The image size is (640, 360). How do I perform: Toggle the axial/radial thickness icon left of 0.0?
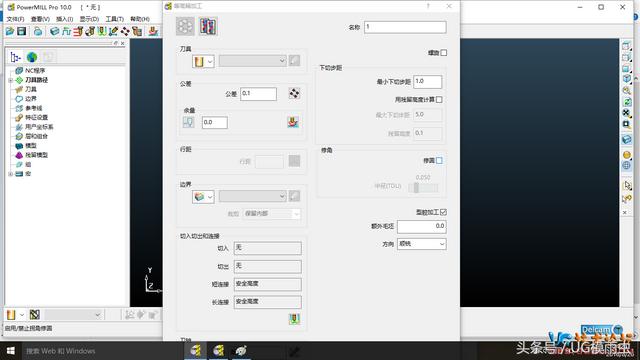click(x=188, y=122)
